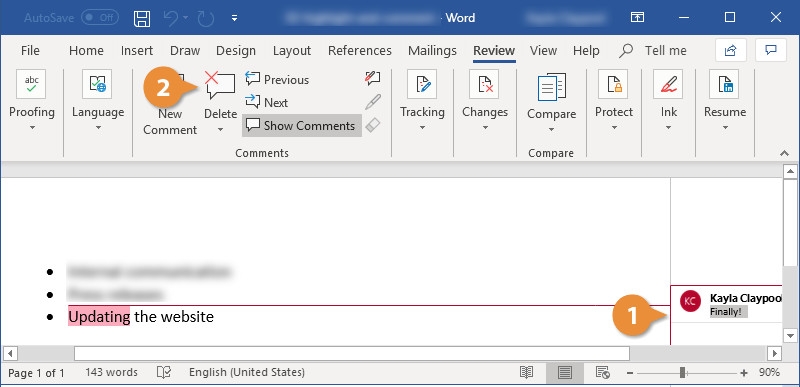Screen dimensions: 800x387
Task: Switch to the Home tab
Action: pyautogui.click(x=86, y=50)
